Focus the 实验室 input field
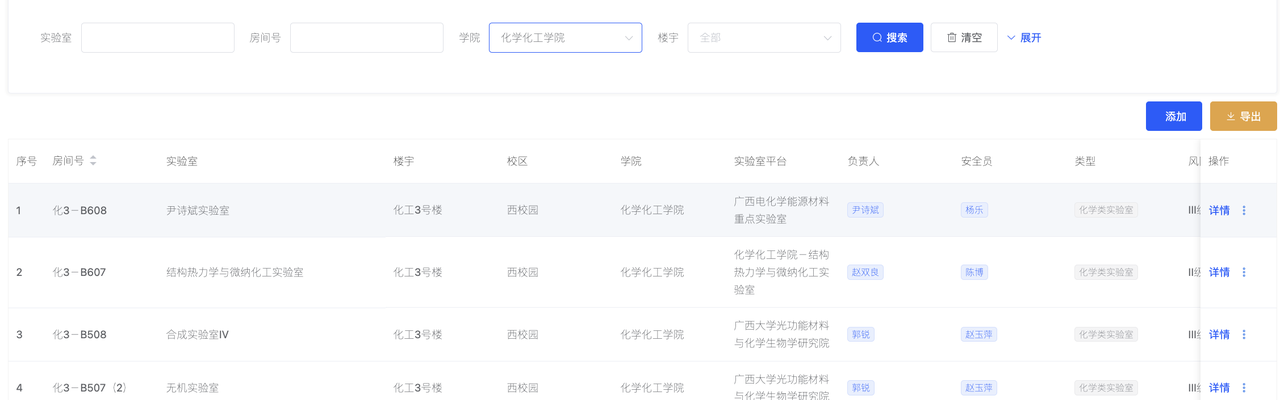Image resolution: width=1280 pixels, height=400 pixels. (x=158, y=37)
